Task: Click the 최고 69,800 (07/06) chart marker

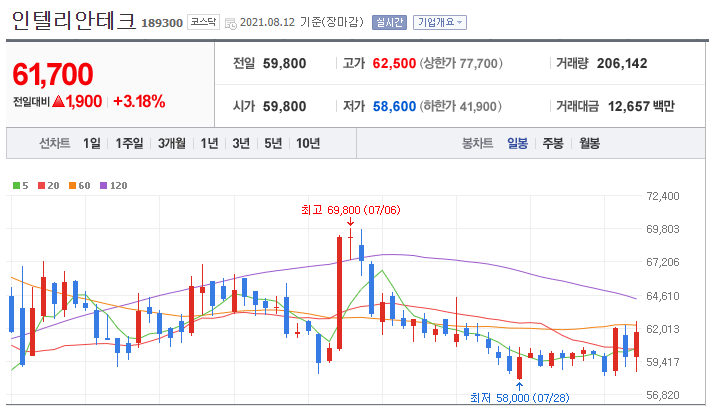Action: click(351, 210)
